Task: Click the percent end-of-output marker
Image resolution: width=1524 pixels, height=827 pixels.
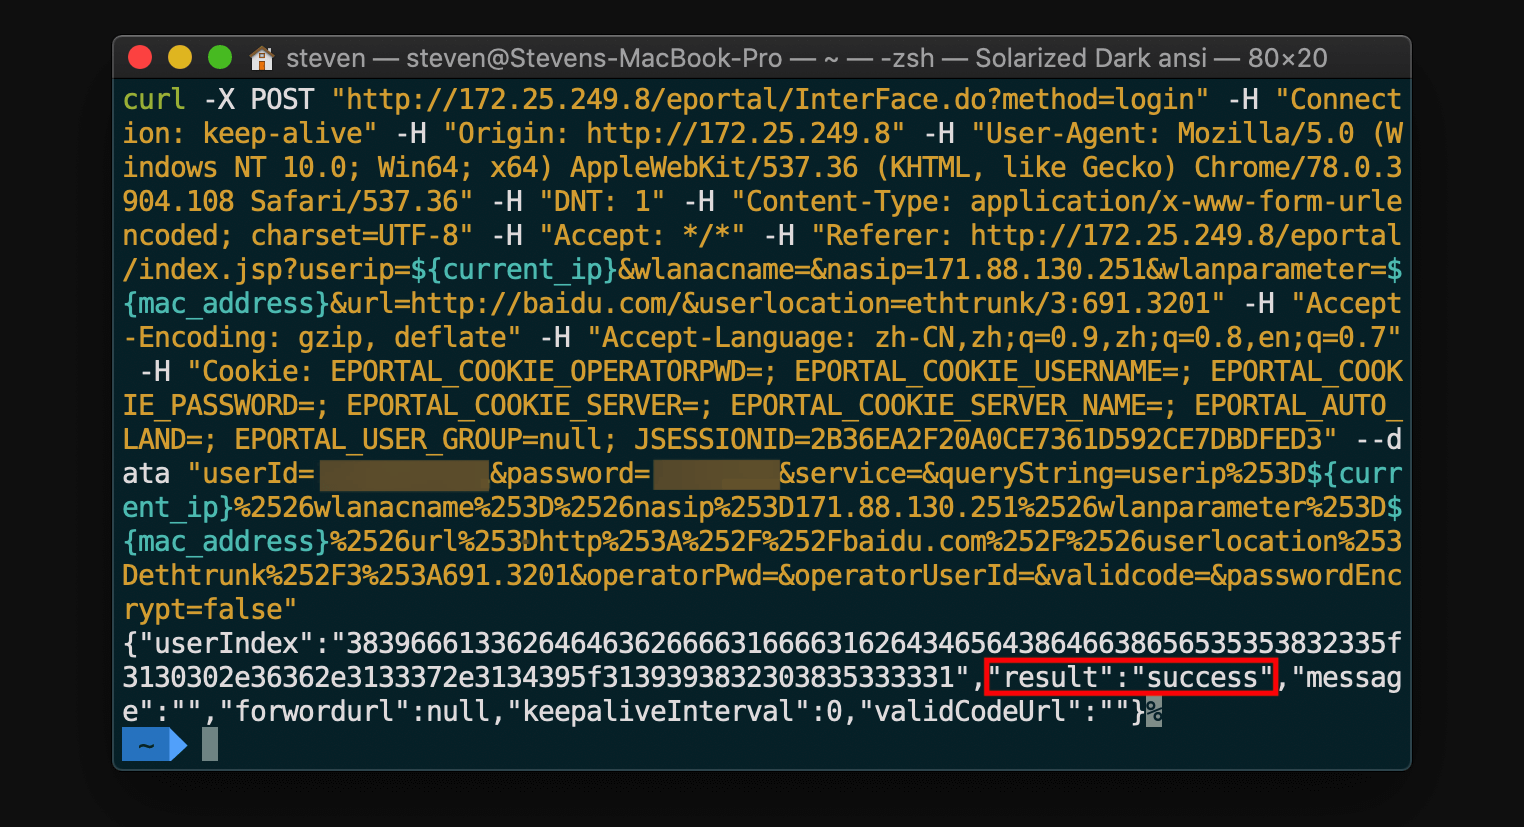Action: click(1154, 712)
